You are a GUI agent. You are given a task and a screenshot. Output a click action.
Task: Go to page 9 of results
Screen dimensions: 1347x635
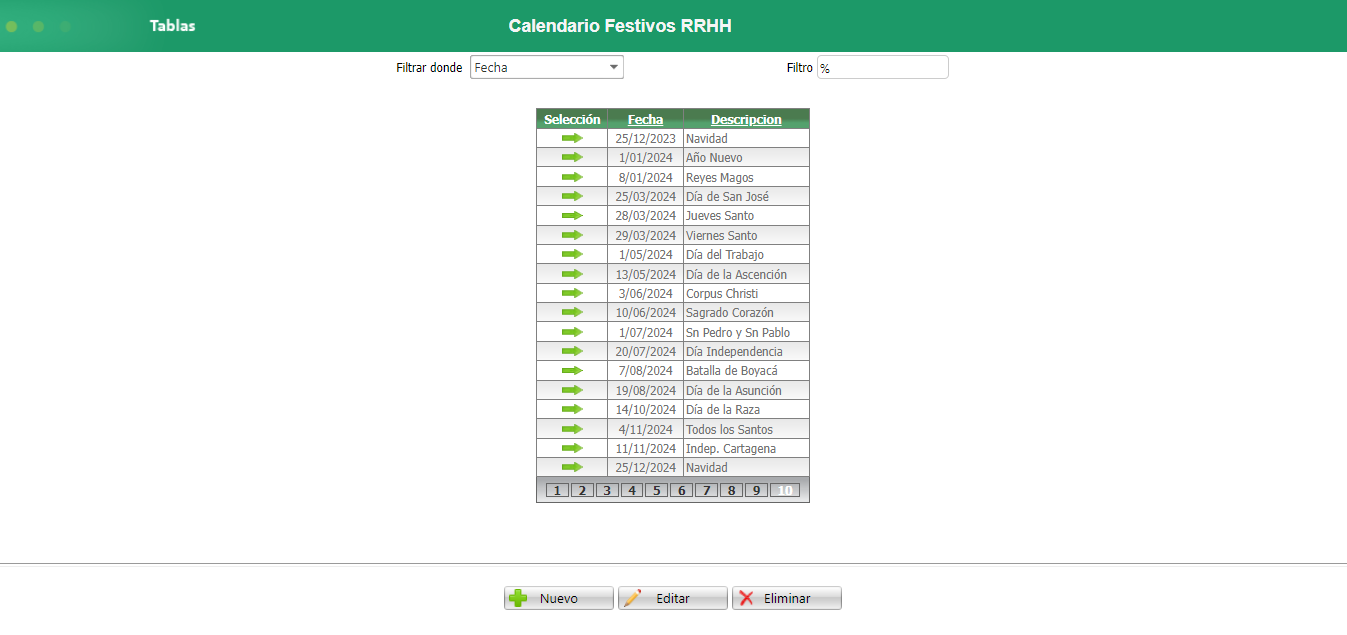click(x=757, y=490)
